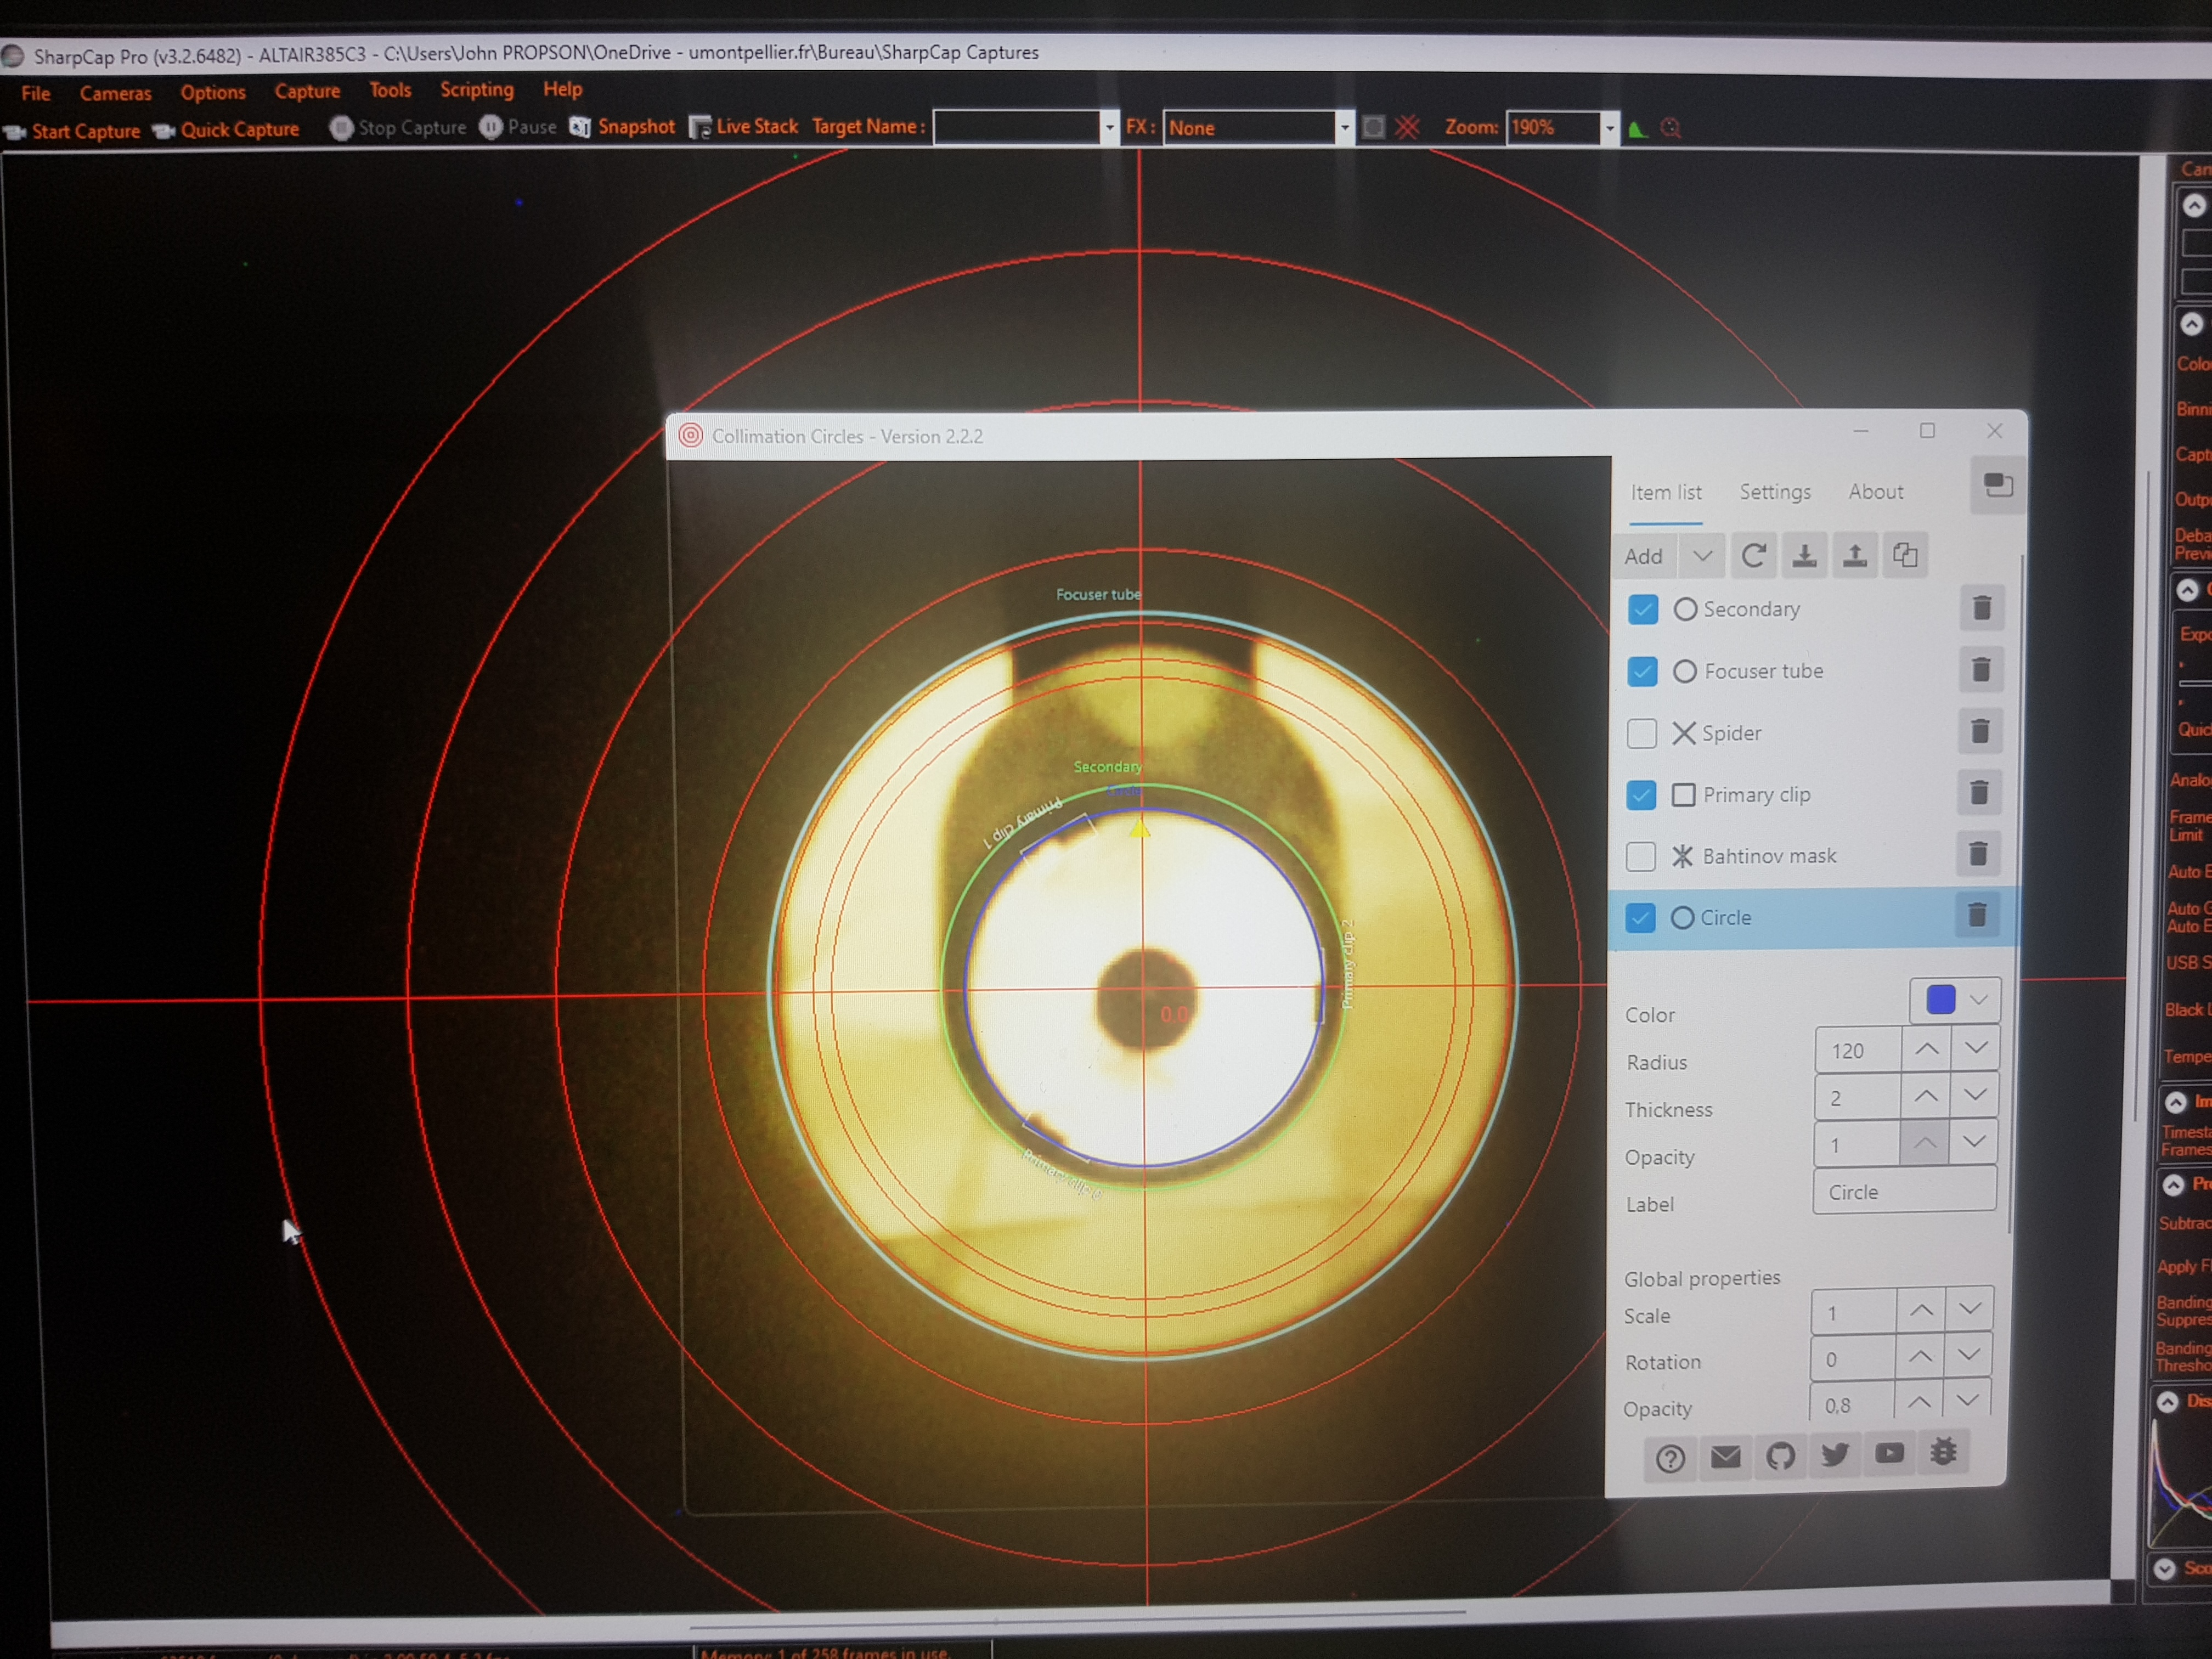This screenshot has height=1659, width=2212.
Task: Uncheck the Focuser tube checkbox
Action: (x=1642, y=671)
